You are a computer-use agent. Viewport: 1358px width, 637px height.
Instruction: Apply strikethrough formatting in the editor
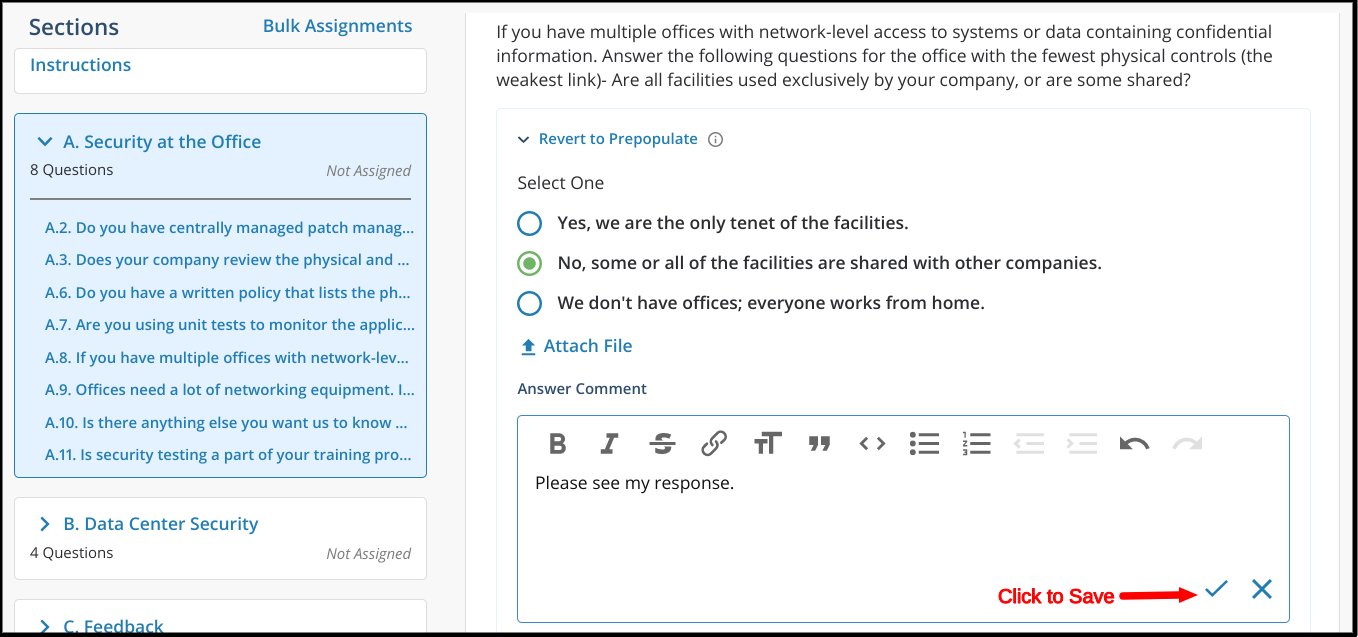coord(661,443)
